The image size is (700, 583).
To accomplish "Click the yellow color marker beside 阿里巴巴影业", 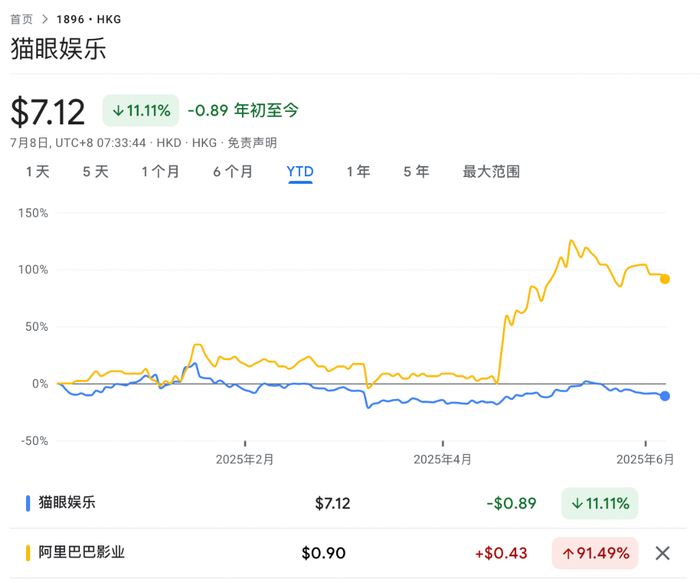I will point(28,553).
